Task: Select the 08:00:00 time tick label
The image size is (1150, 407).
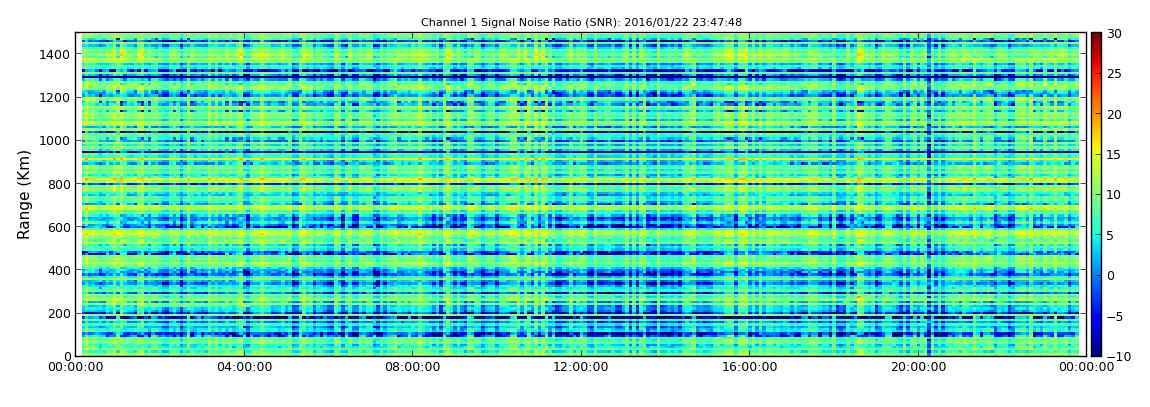Action: [412, 367]
